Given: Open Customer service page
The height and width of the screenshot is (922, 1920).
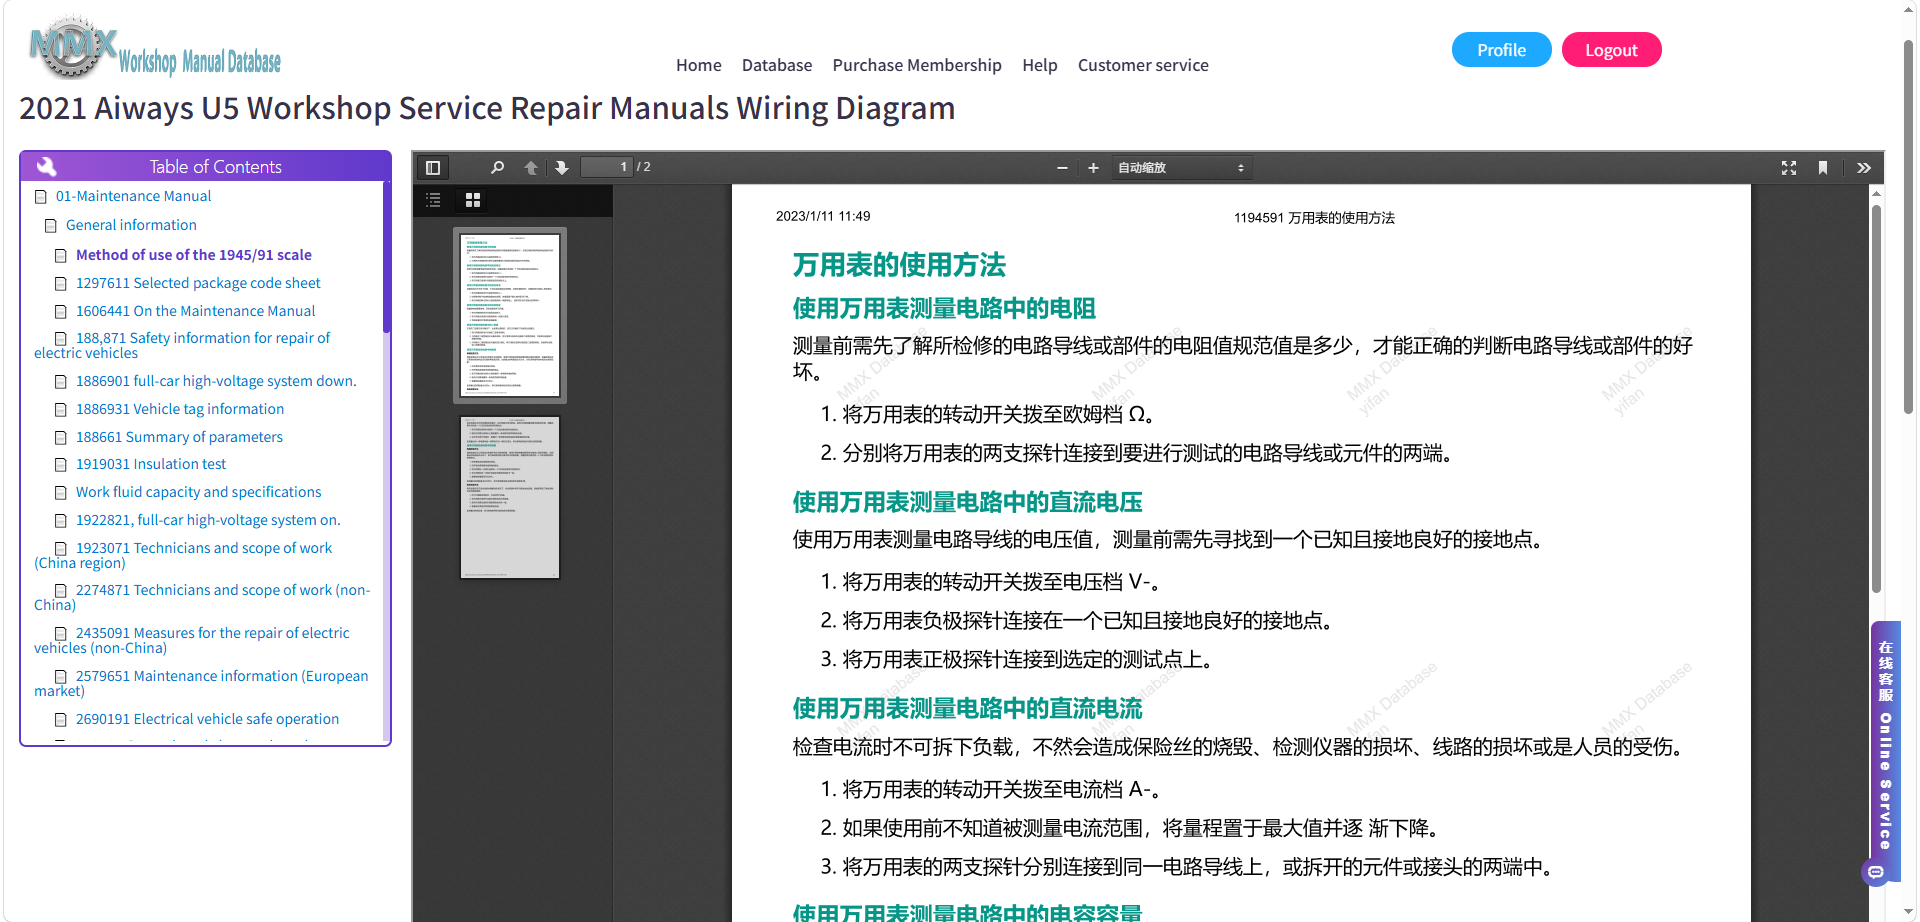Looking at the screenshot, I should (x=1143, y=65).
